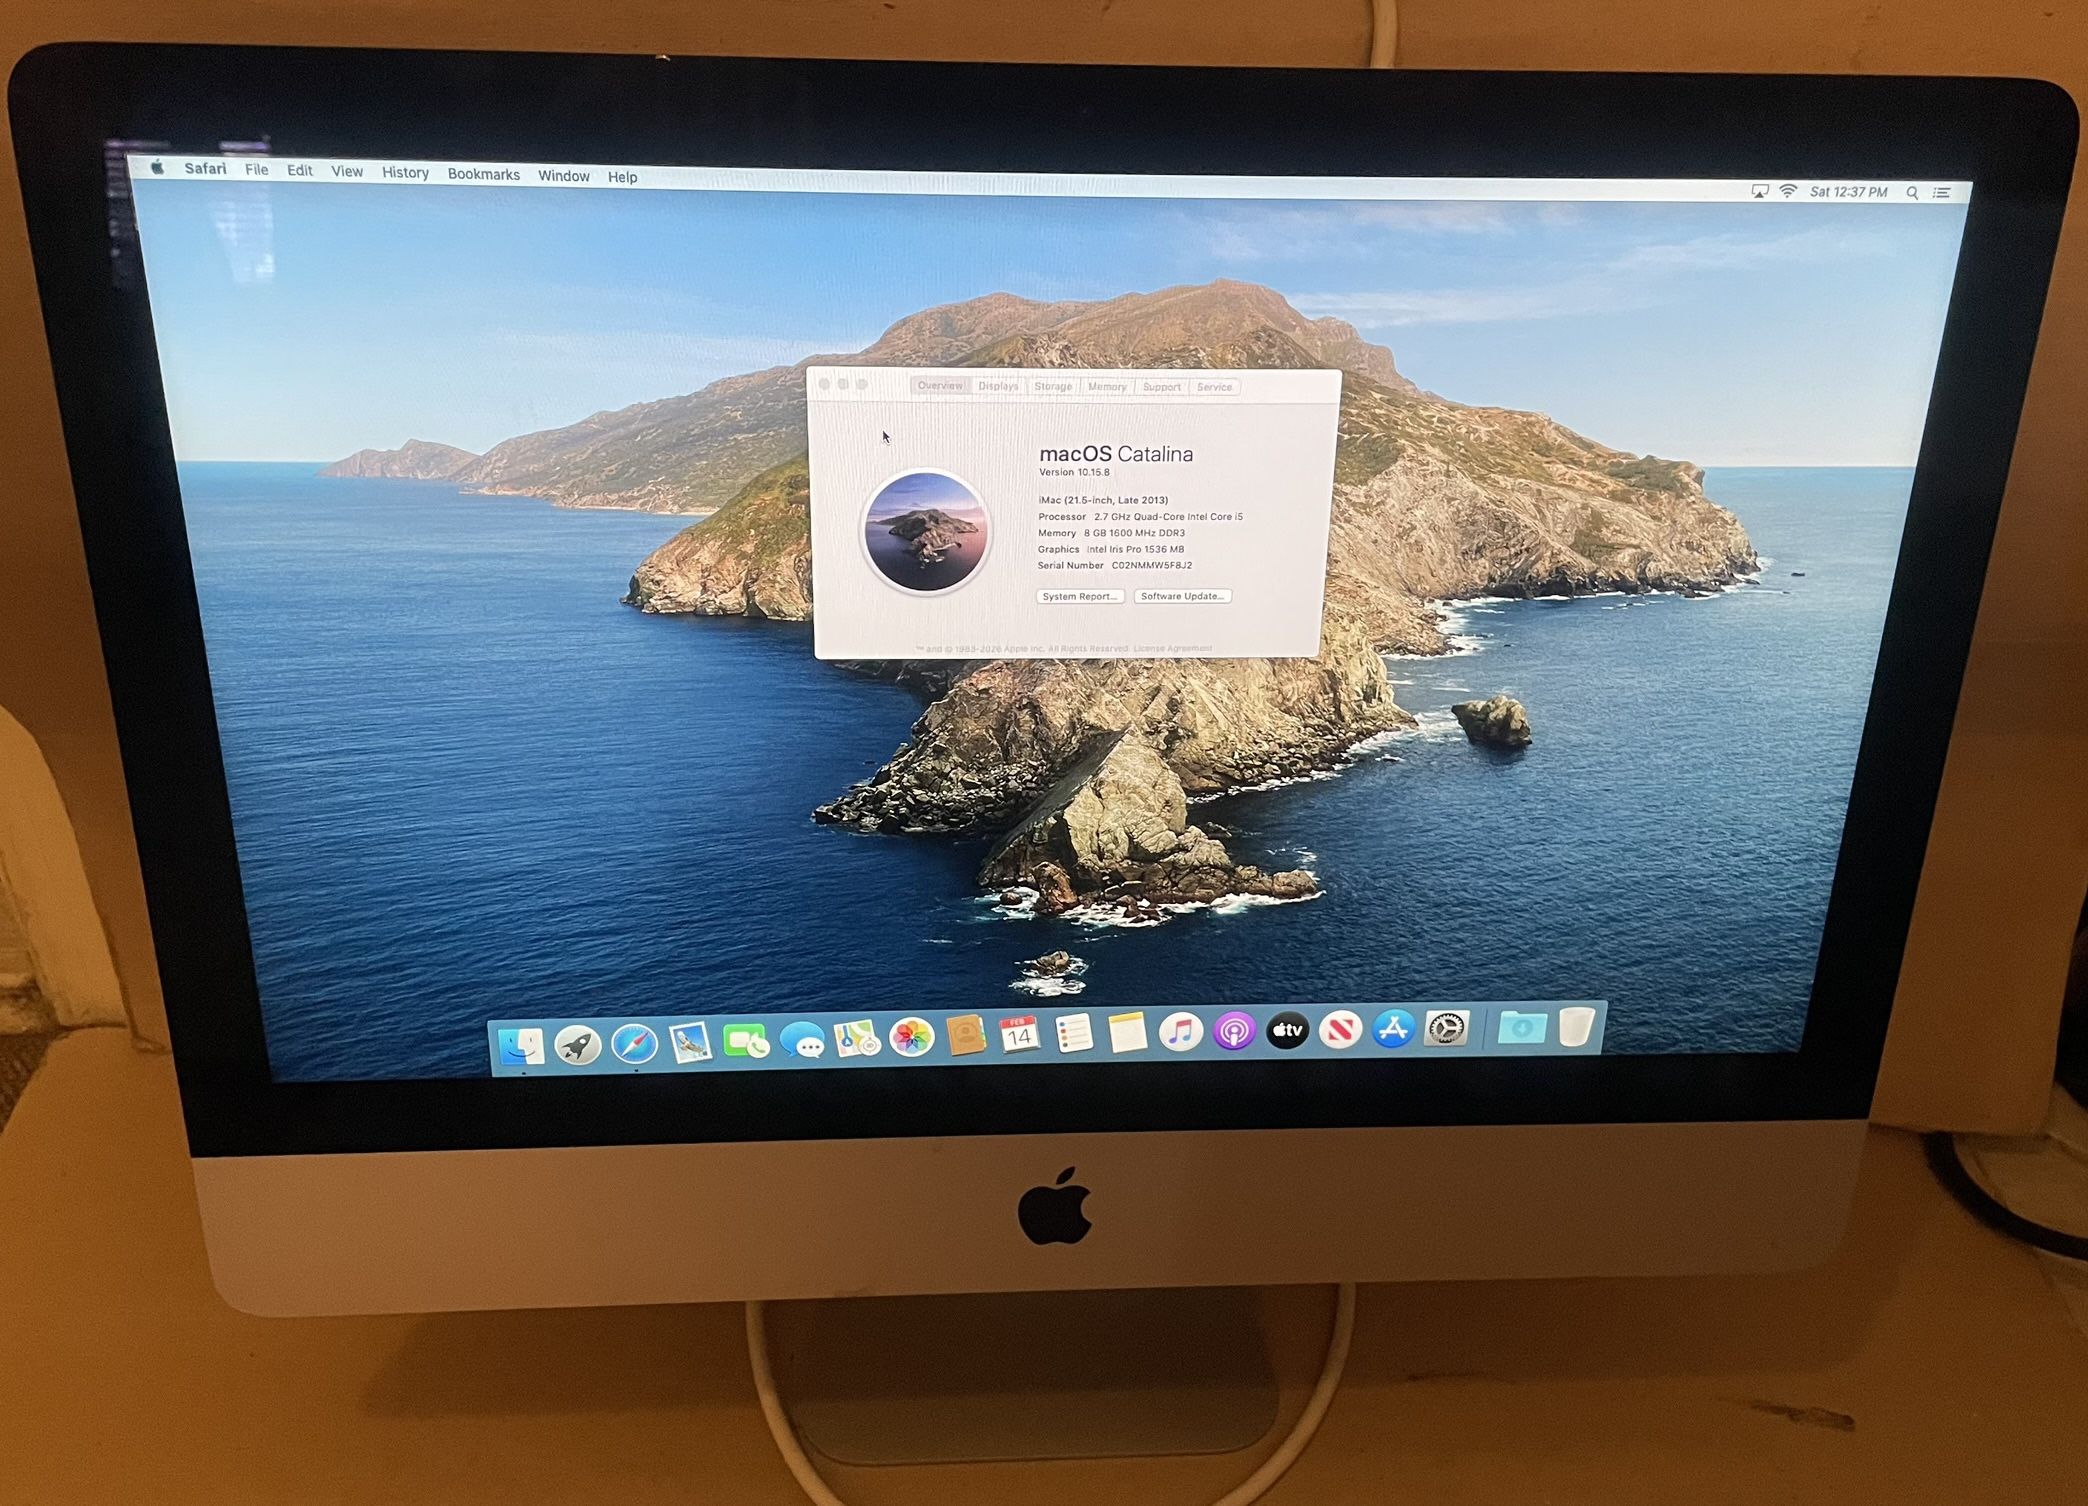This screenshot has height=1506, width=2088.
Task: Open the Bookmarks menu
Action: click(x=483, y=174)
